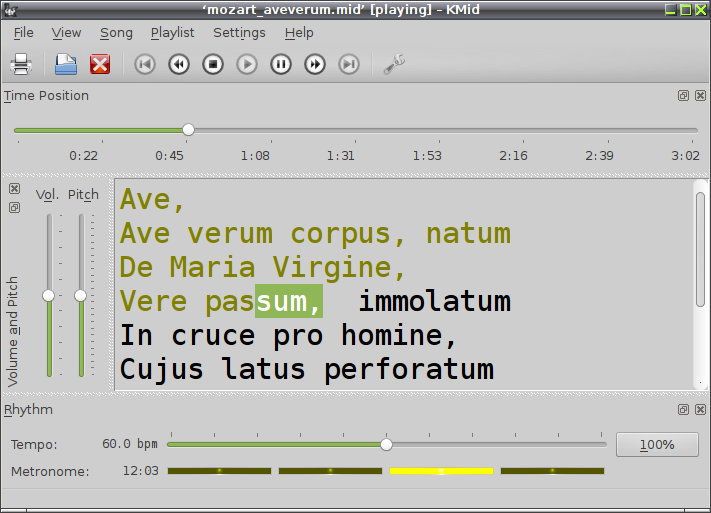Click the time position slider handle
Image resolution: width=711 pixels, height=513 pixels.
(x=189, y=130)
